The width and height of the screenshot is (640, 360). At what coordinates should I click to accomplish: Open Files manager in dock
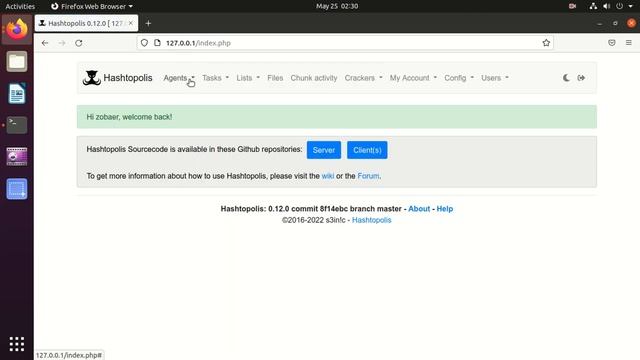pos(17,61)
